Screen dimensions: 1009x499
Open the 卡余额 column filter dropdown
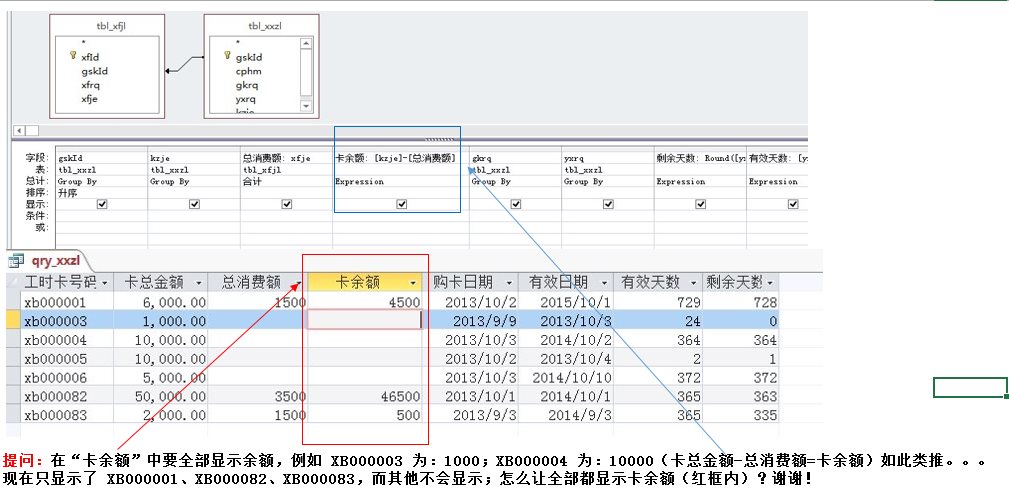click(413, 283)
